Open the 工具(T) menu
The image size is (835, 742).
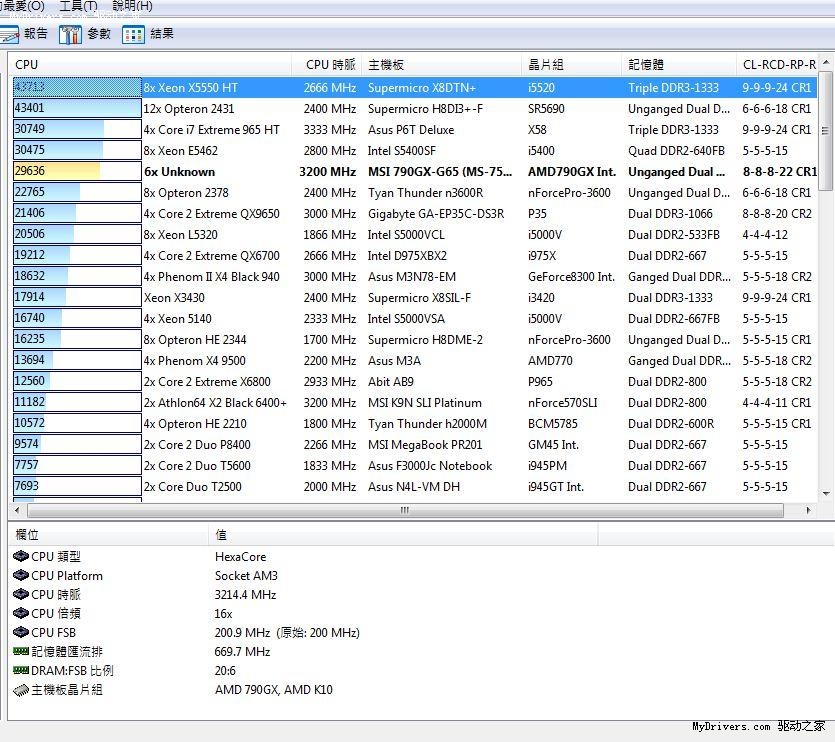point(78,6)
